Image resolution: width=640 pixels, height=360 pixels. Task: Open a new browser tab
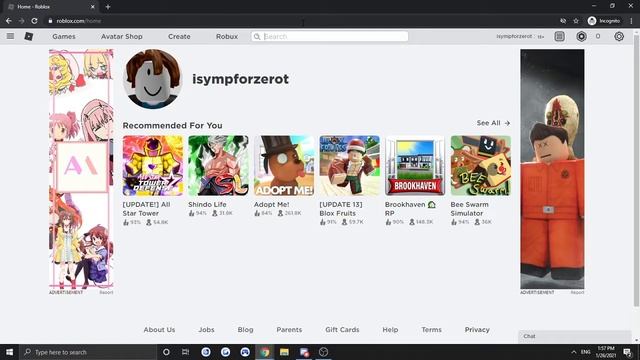(108, 7)
